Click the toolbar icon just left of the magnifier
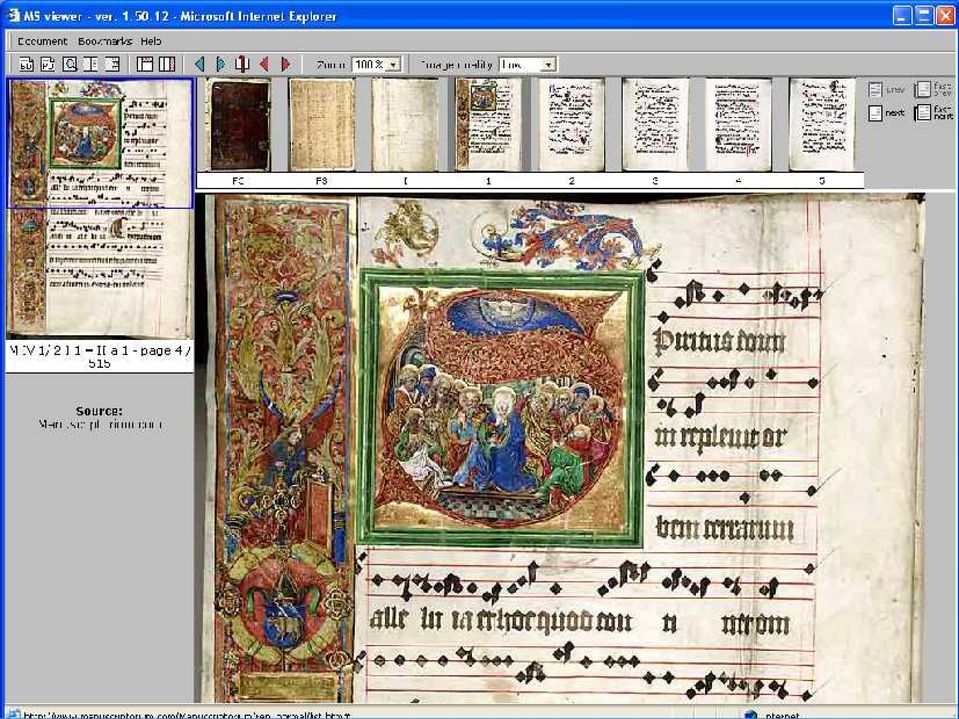This screenshot has width=959, height=719. (x=48, y=64)
